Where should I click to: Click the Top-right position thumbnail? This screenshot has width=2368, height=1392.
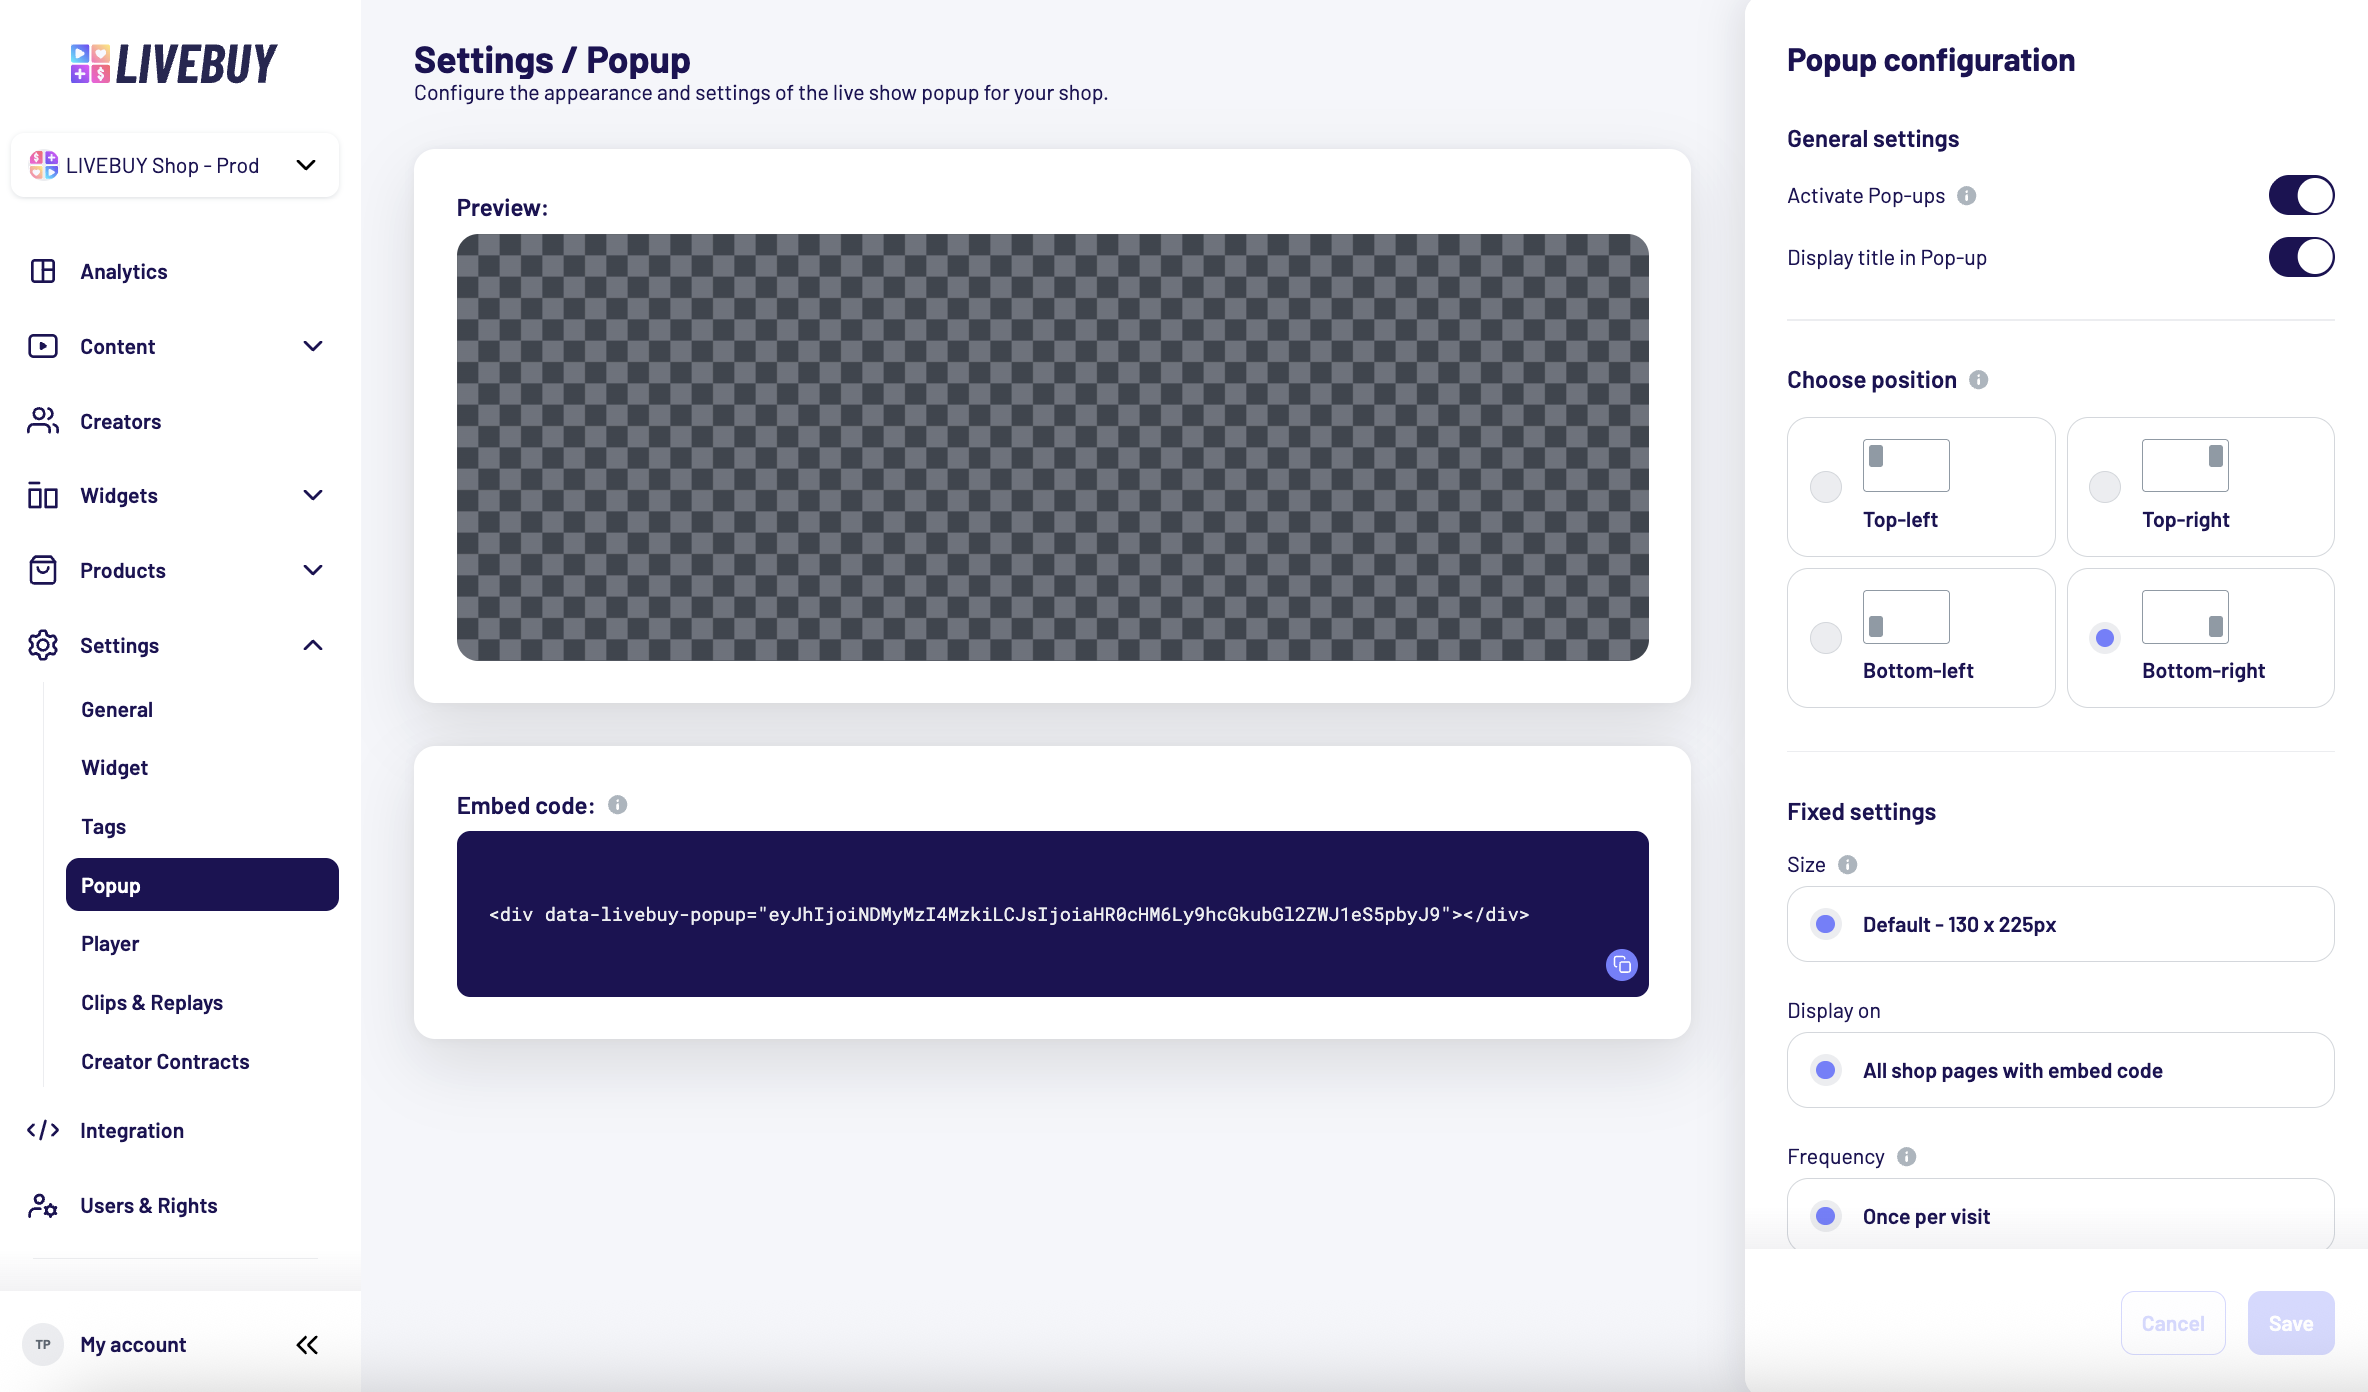click(x=2185, y=465)
